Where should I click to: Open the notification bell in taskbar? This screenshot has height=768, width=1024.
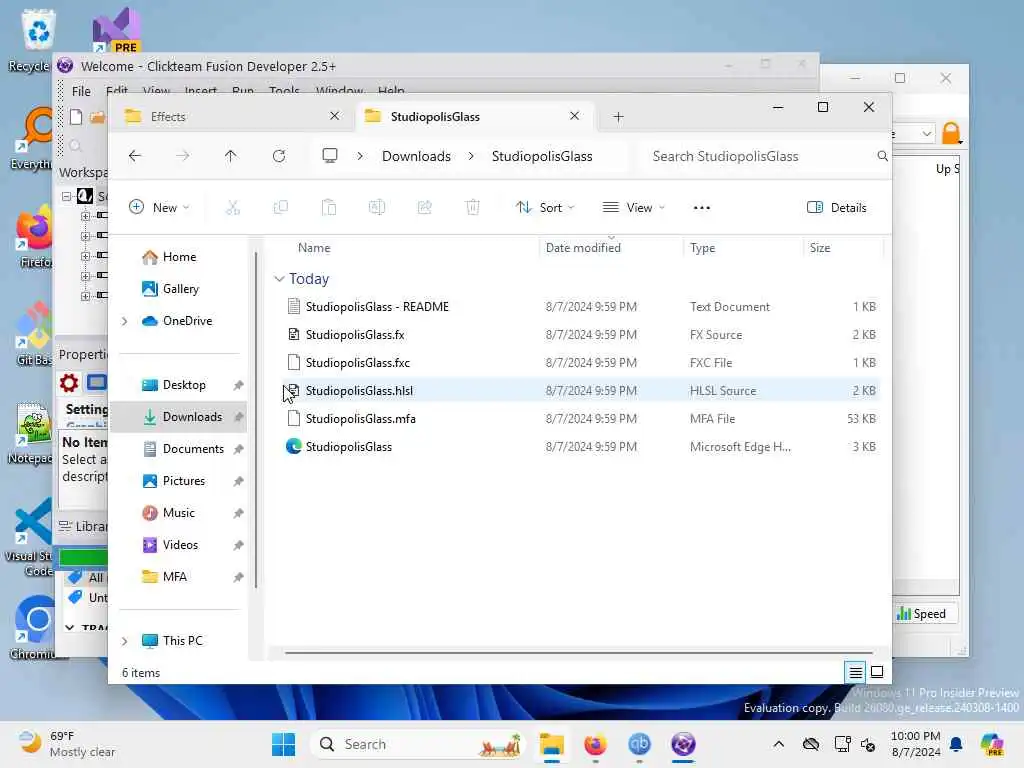pos(956,744)
